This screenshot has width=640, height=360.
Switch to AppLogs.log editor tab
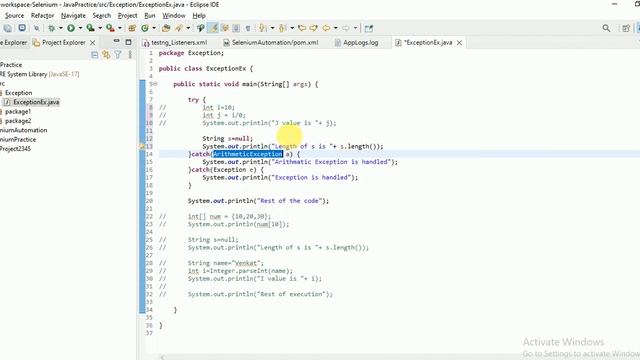(357, 42)
